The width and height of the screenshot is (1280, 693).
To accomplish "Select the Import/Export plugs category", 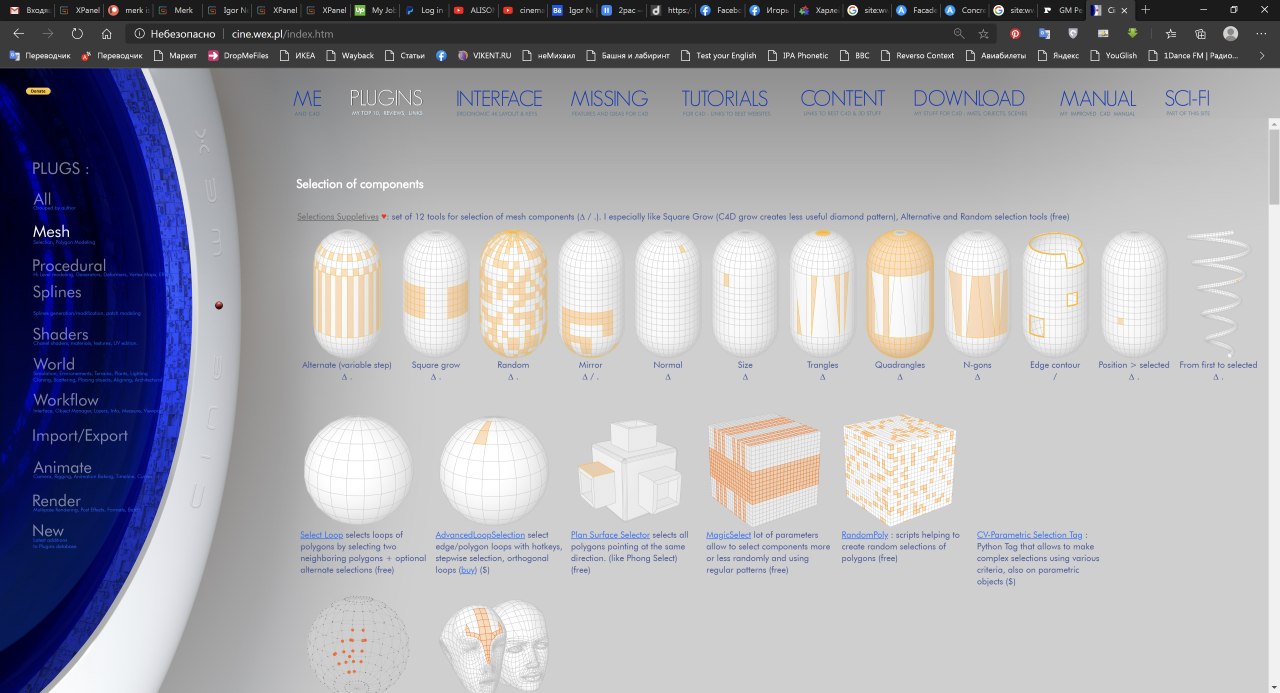I will (80, 436).
